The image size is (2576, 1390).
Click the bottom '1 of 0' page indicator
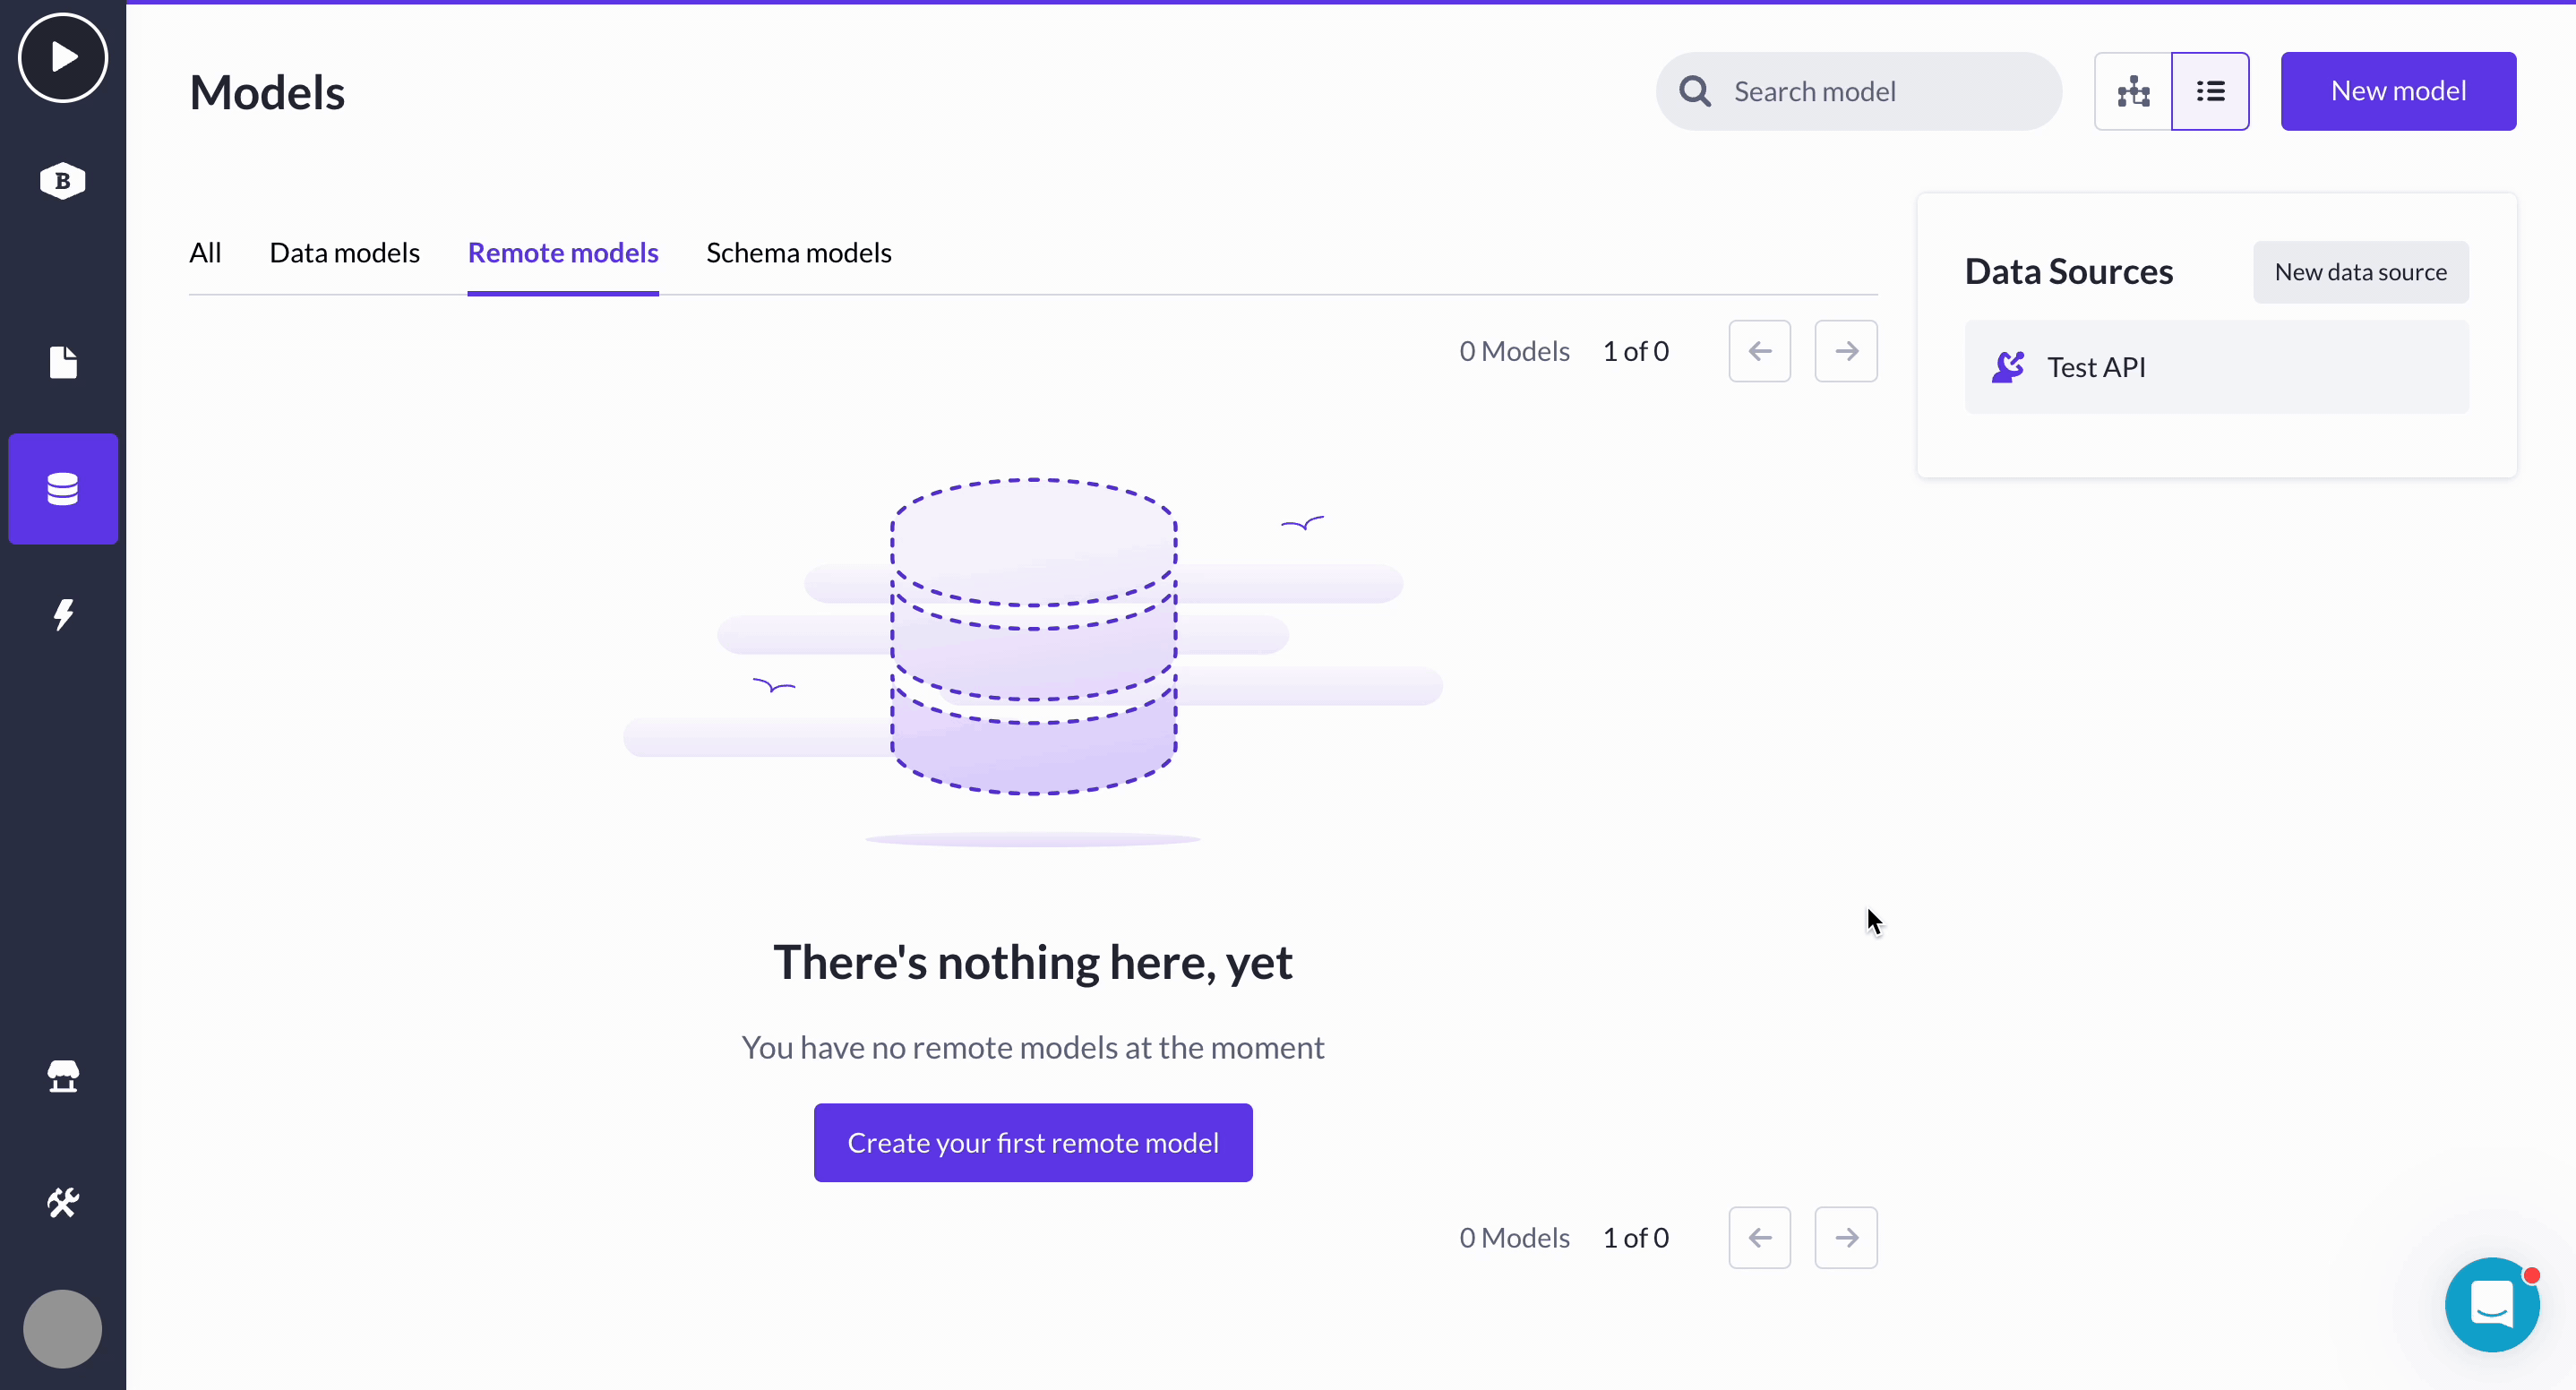pyautogui.click(x=1635, y=1238)
